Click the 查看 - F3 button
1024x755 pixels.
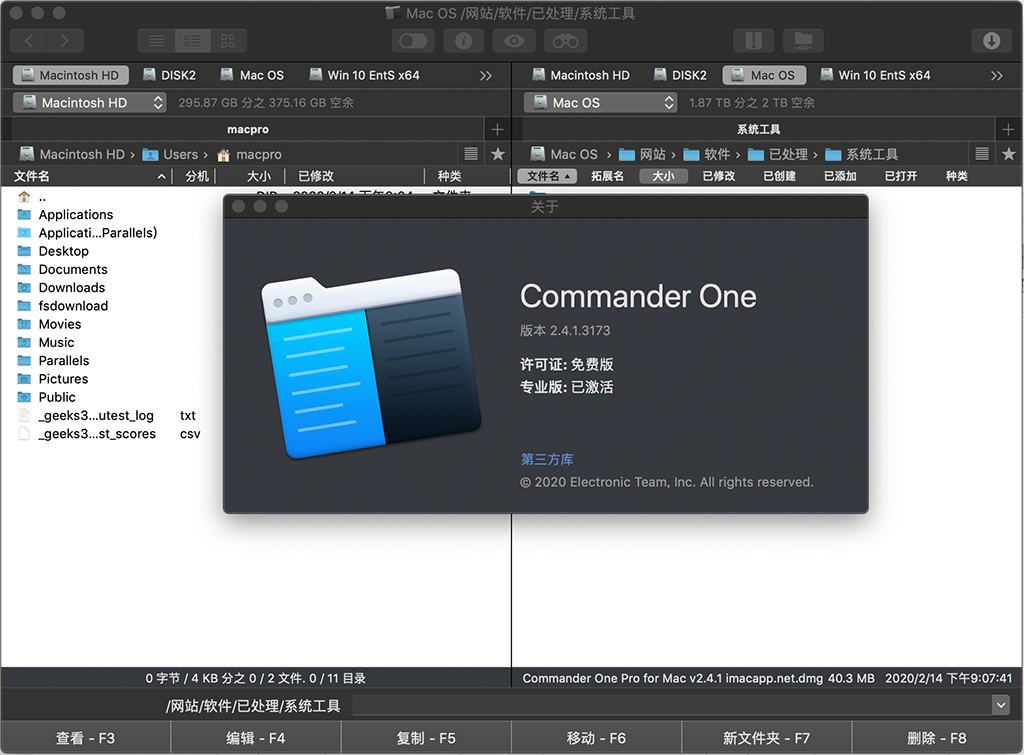pyautogui.click(x=86, y=738)
